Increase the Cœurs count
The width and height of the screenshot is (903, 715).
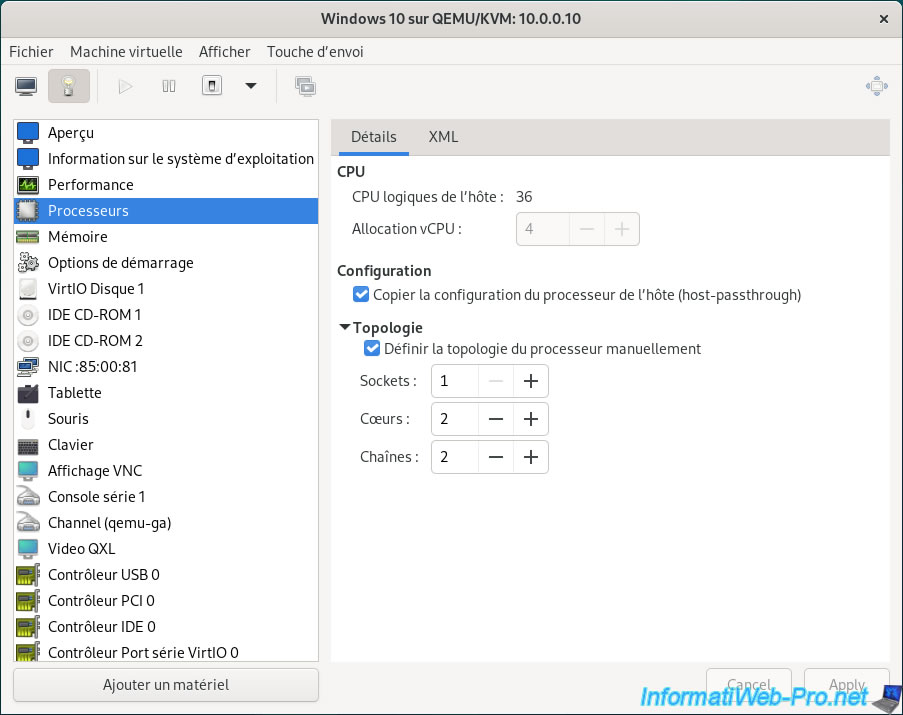(x=530, y=419)
